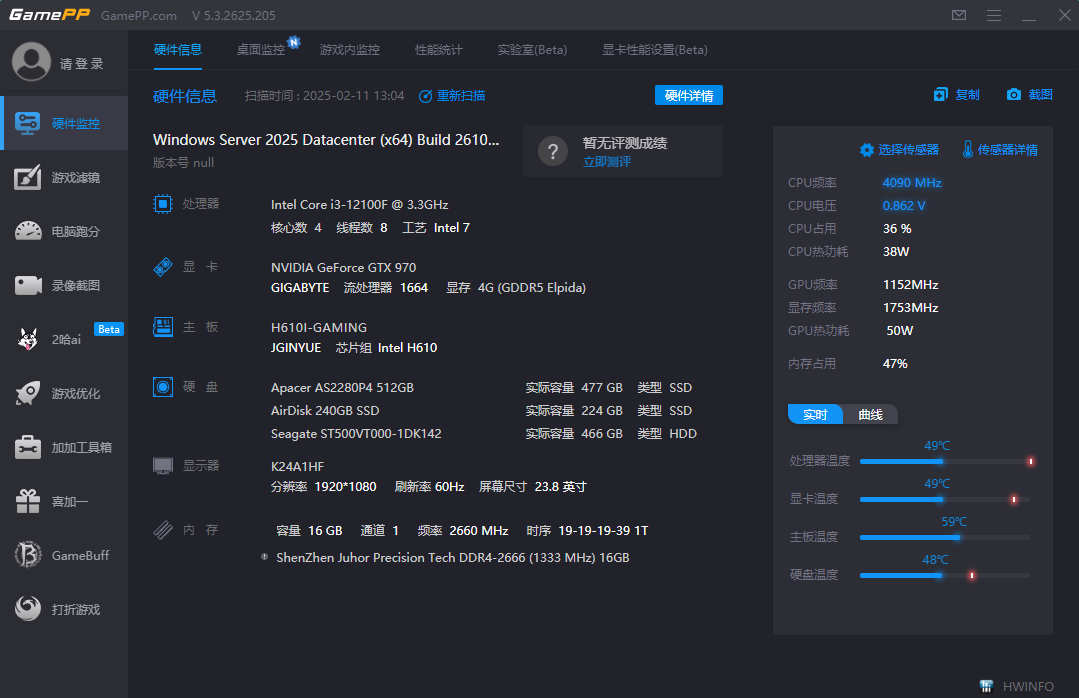Click the hard disk icon

tap(162, 387)
